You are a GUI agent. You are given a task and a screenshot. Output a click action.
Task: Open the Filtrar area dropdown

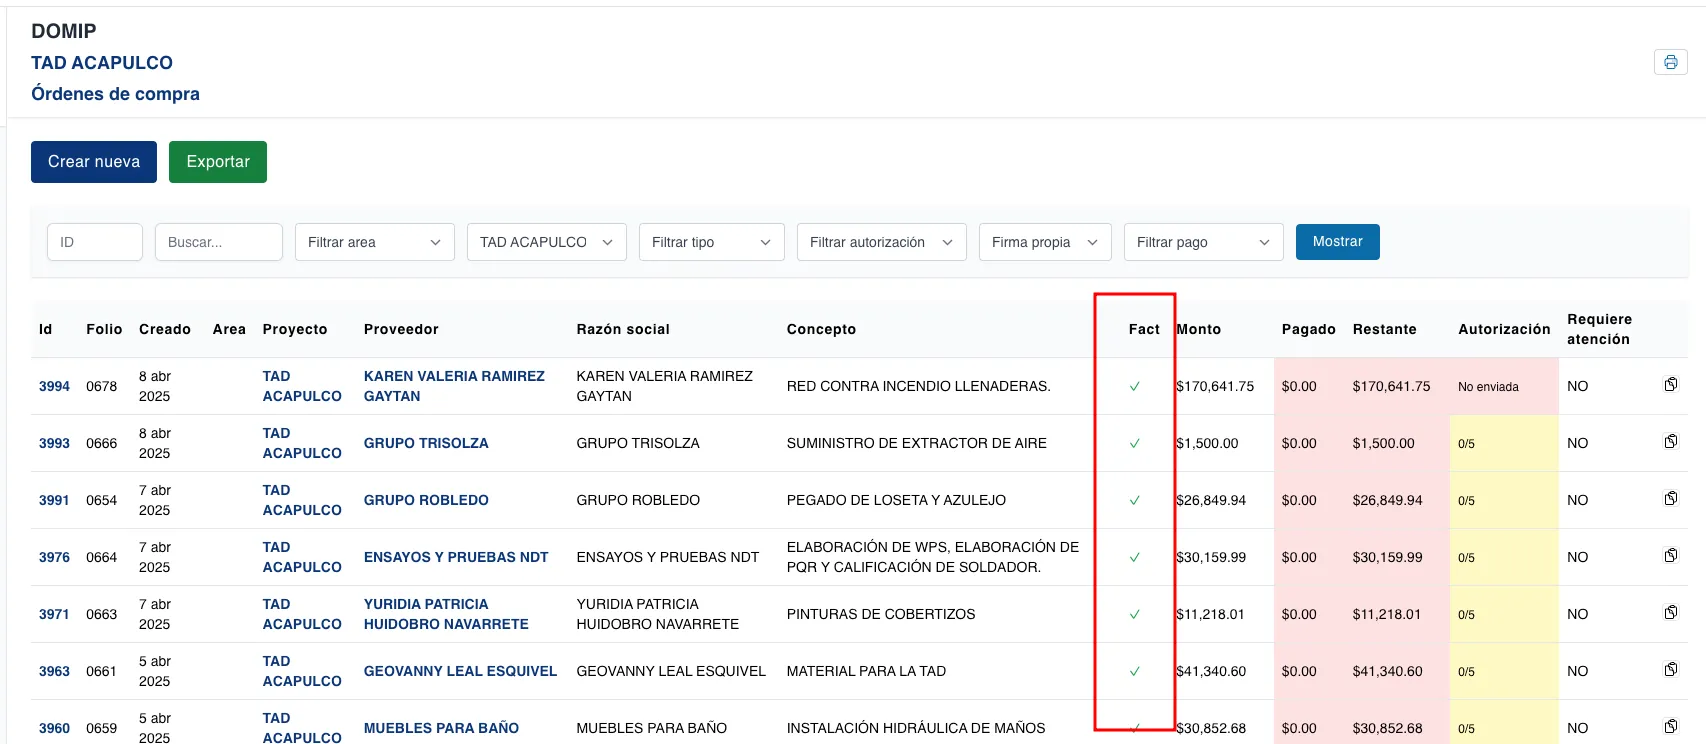(x=374, y=242)
